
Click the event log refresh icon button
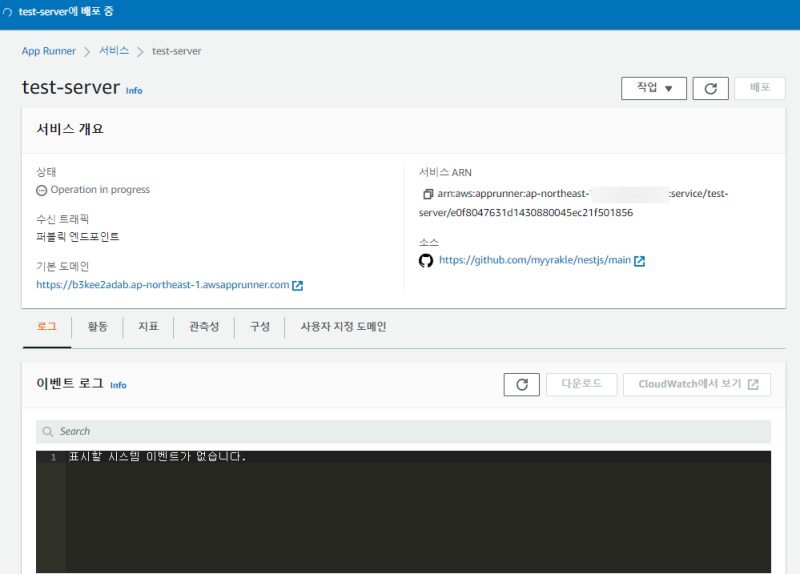click(521, 384)
